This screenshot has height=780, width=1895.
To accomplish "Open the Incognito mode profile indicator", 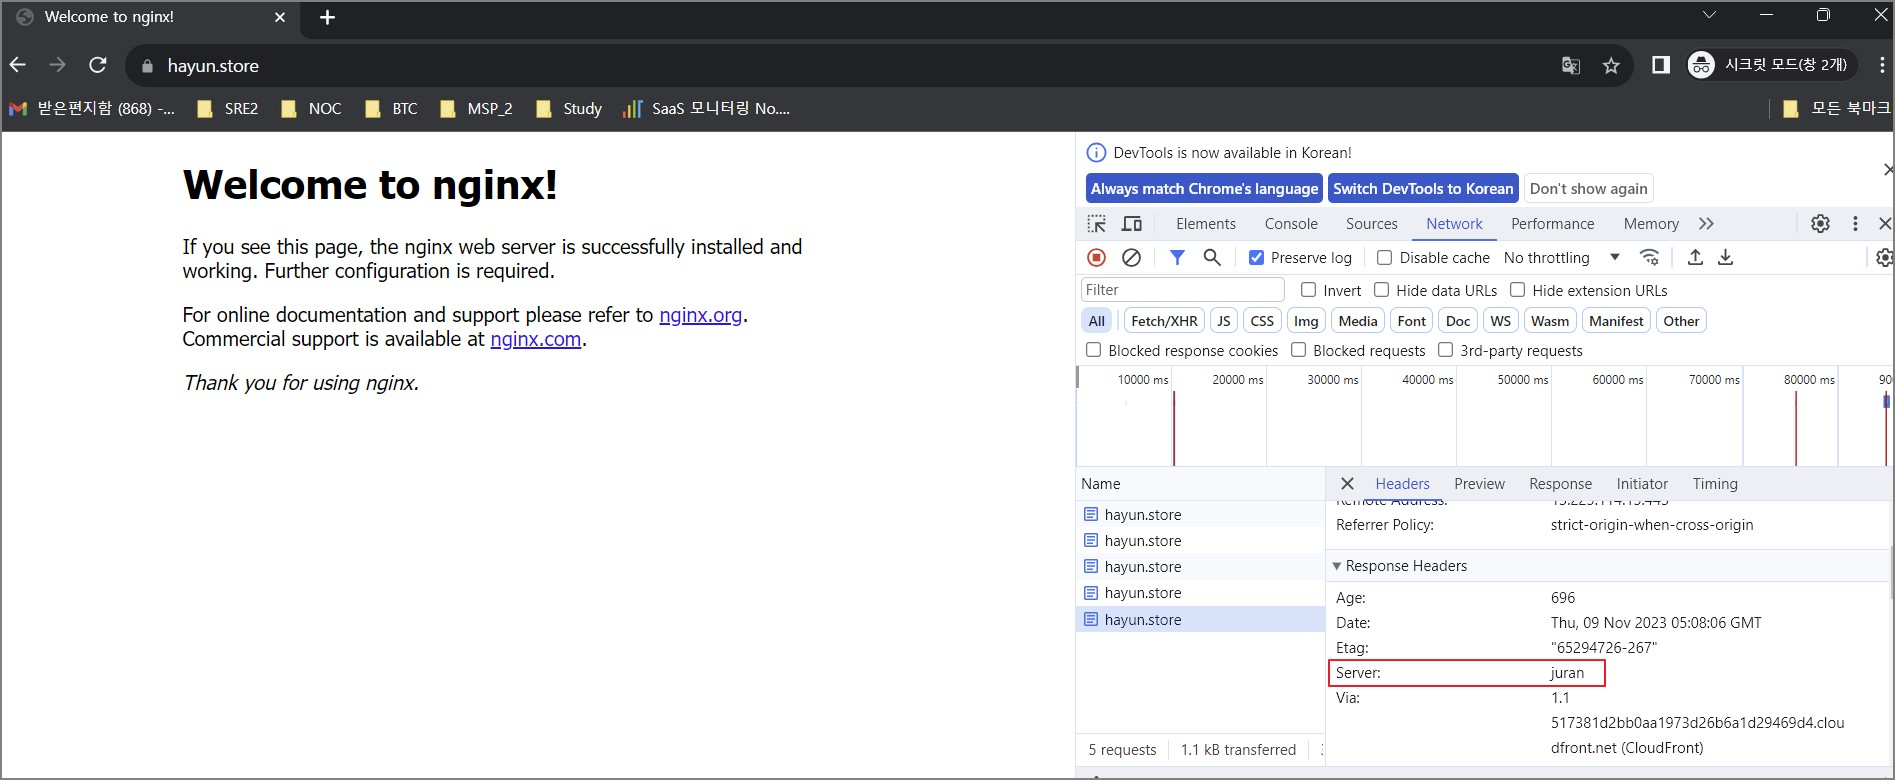I will pyautogui.click(x=1771, y=65).
